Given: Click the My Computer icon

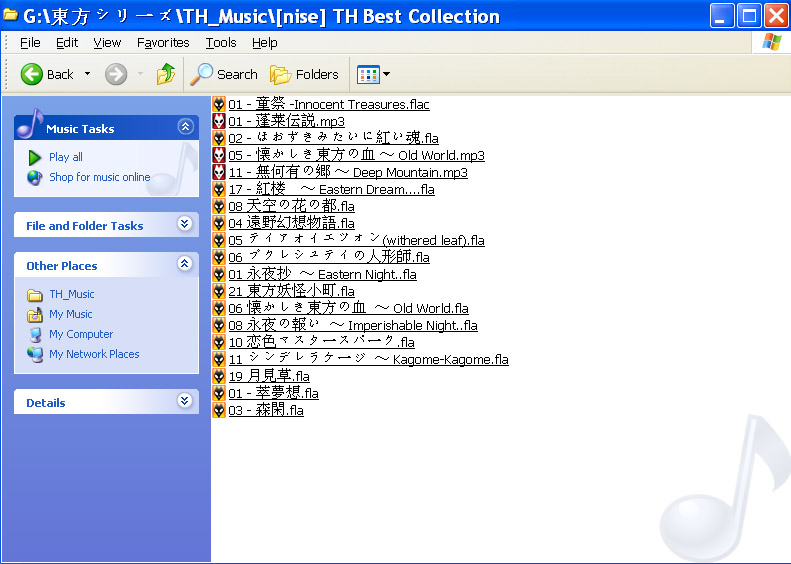Looking at the screenshot, I should click(x=35, y=334).
